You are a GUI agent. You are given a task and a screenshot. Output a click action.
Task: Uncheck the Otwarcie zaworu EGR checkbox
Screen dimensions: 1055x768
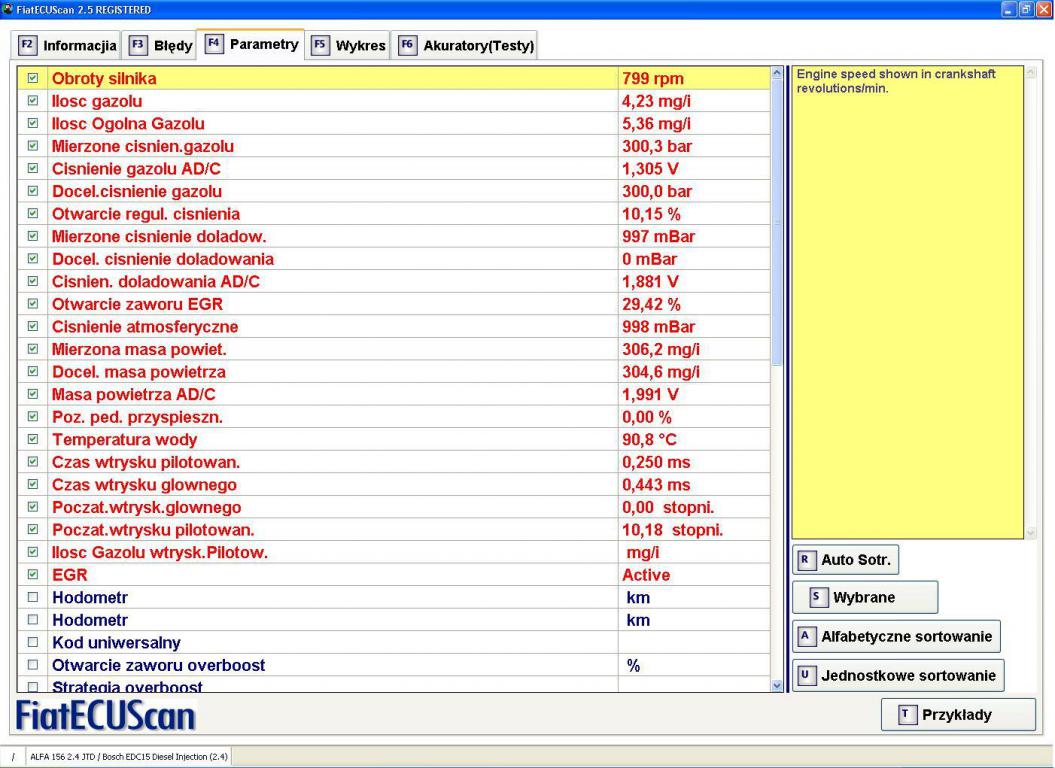pos(33,304)
